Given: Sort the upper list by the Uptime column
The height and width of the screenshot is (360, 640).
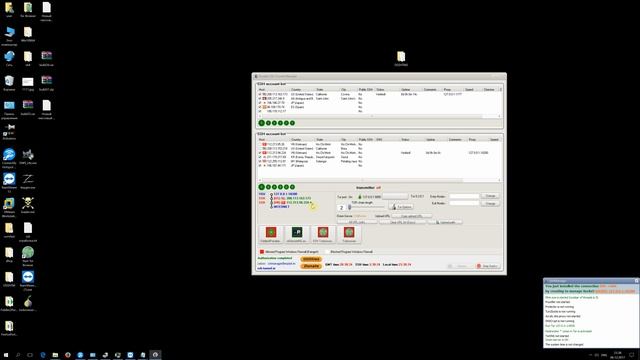Looking at the screenshot, I should coord(411,89).
